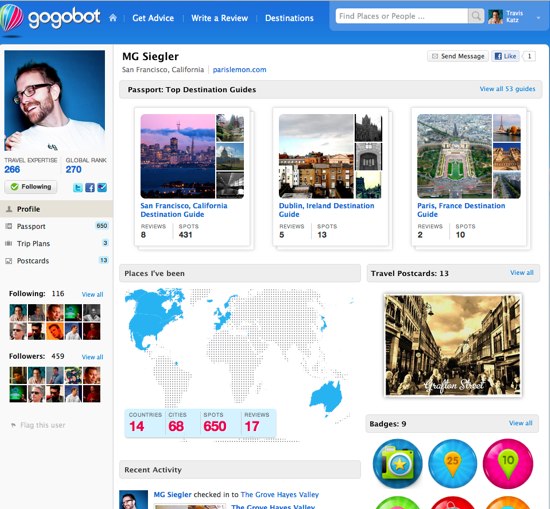
Task: Open the Grafton Street postcard
Action: click(453, 346)
